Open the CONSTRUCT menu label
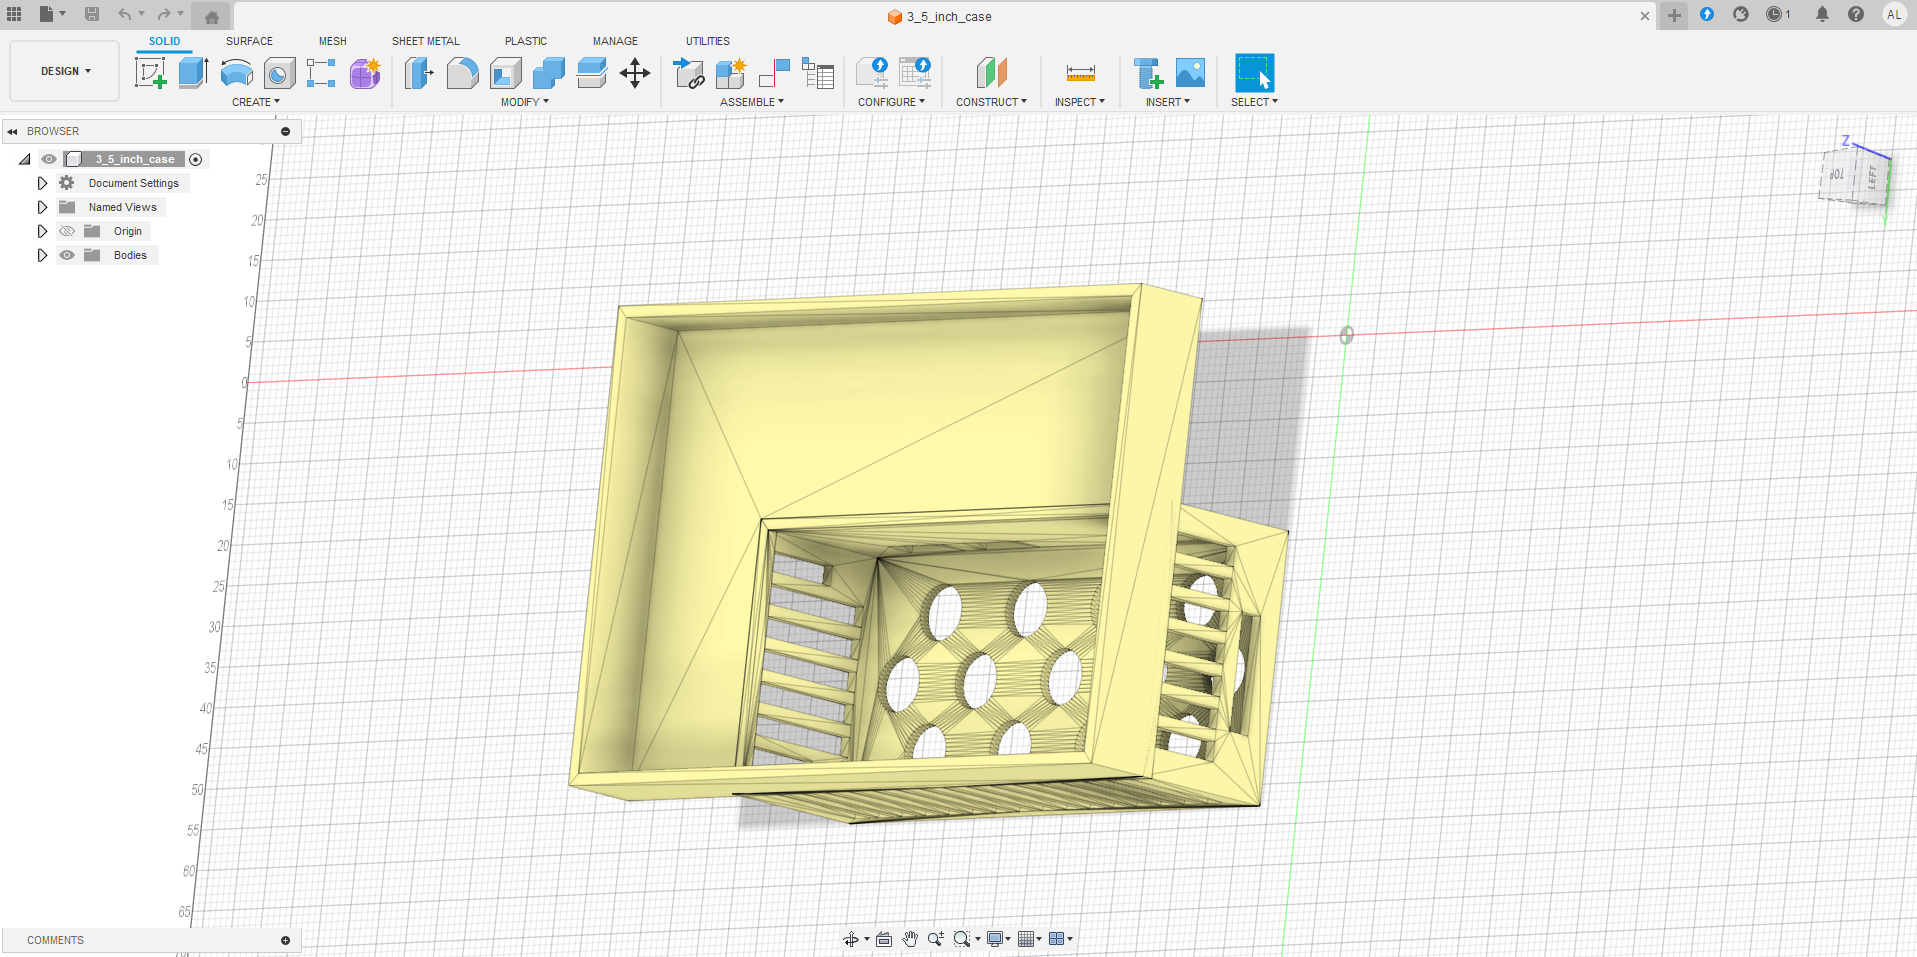This screenshot has height=957, width=1917. [x=990, y=102]
